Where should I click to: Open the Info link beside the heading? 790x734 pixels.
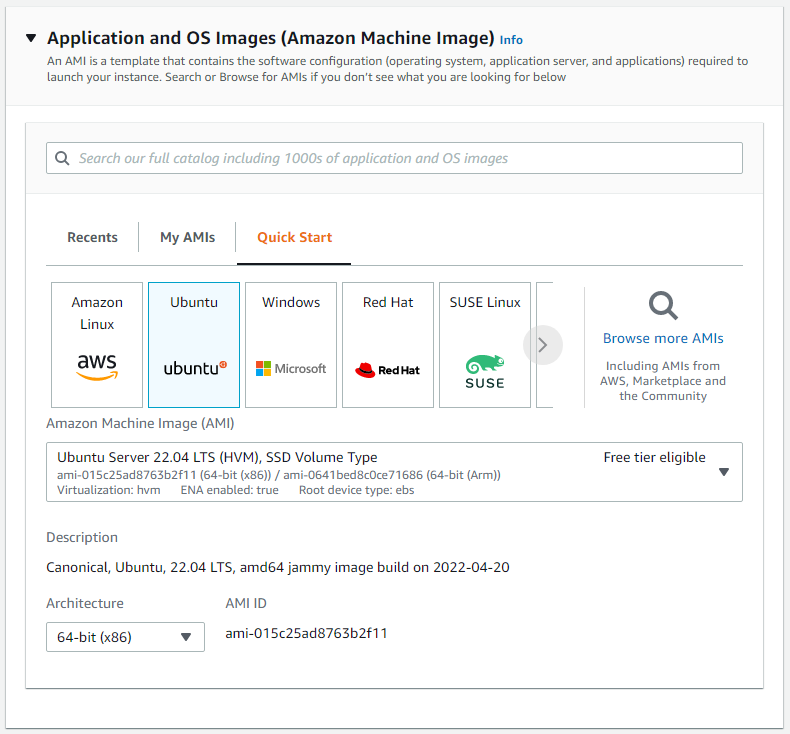click(x=511, y=40)
